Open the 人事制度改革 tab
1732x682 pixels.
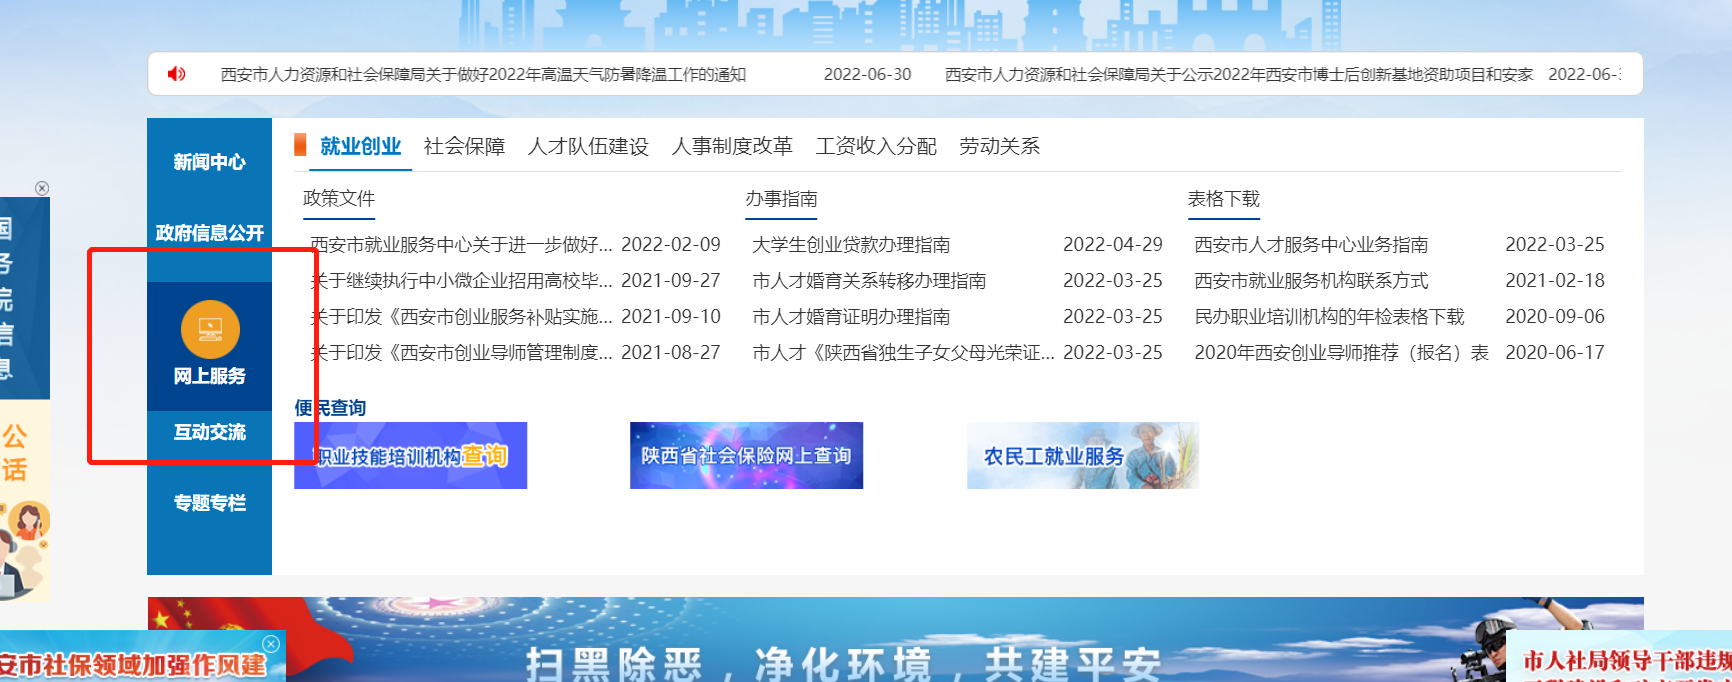click(732, 147)
